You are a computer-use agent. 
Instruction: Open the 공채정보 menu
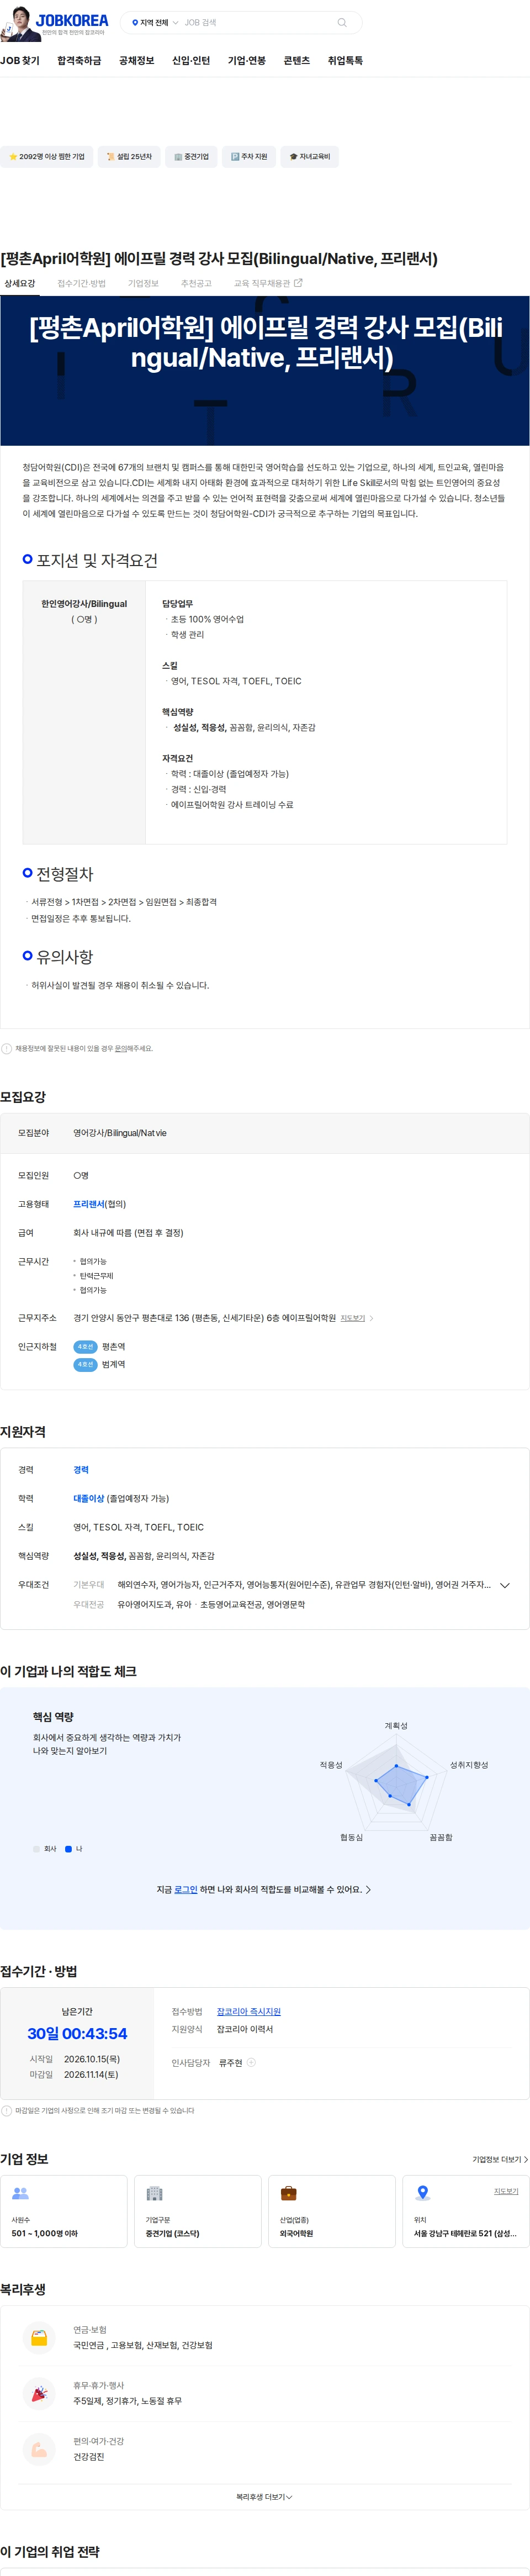coord(137,61)
